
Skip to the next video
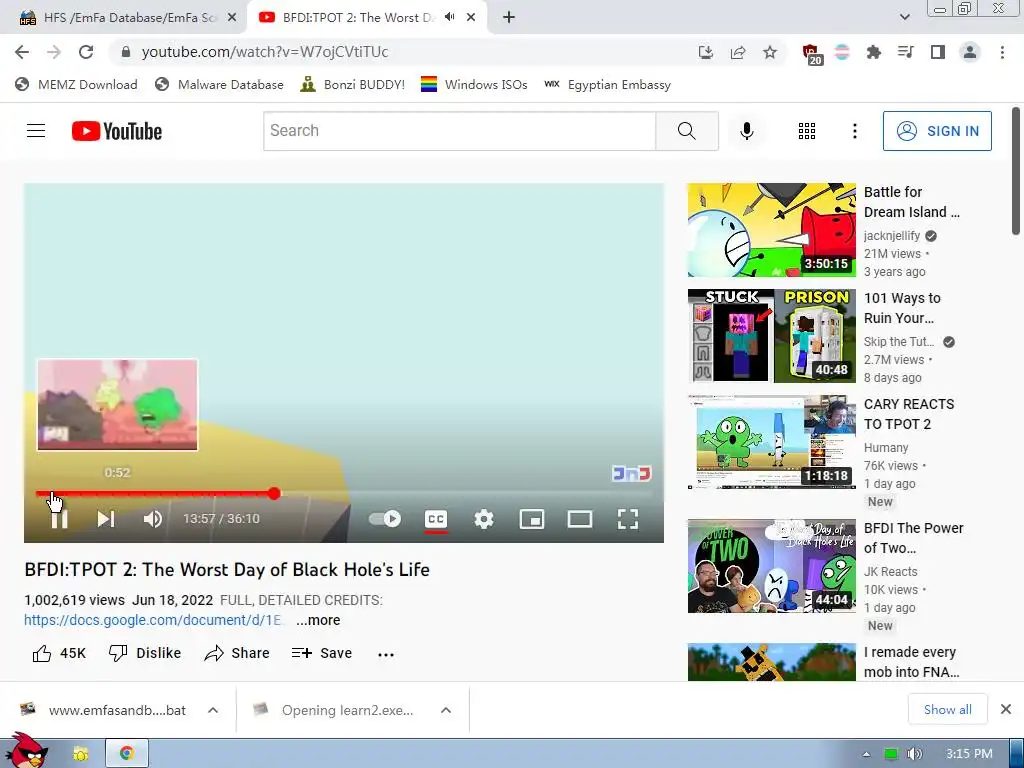coord(106,519)
